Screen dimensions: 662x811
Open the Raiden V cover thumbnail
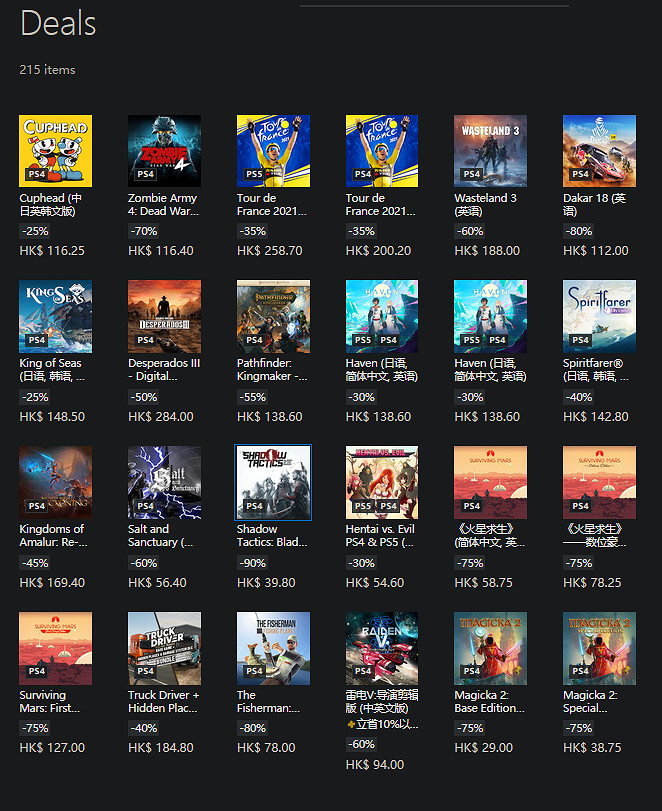tap(381, 648)
